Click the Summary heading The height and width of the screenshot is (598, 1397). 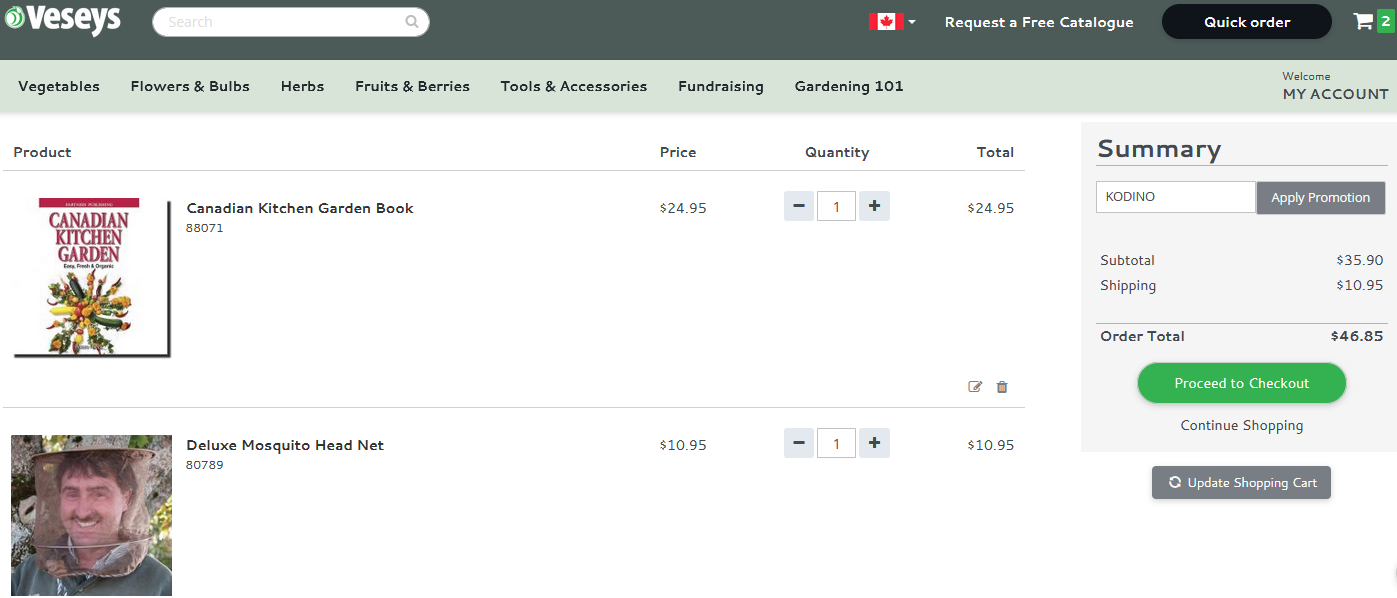(x=1159, y=149)
